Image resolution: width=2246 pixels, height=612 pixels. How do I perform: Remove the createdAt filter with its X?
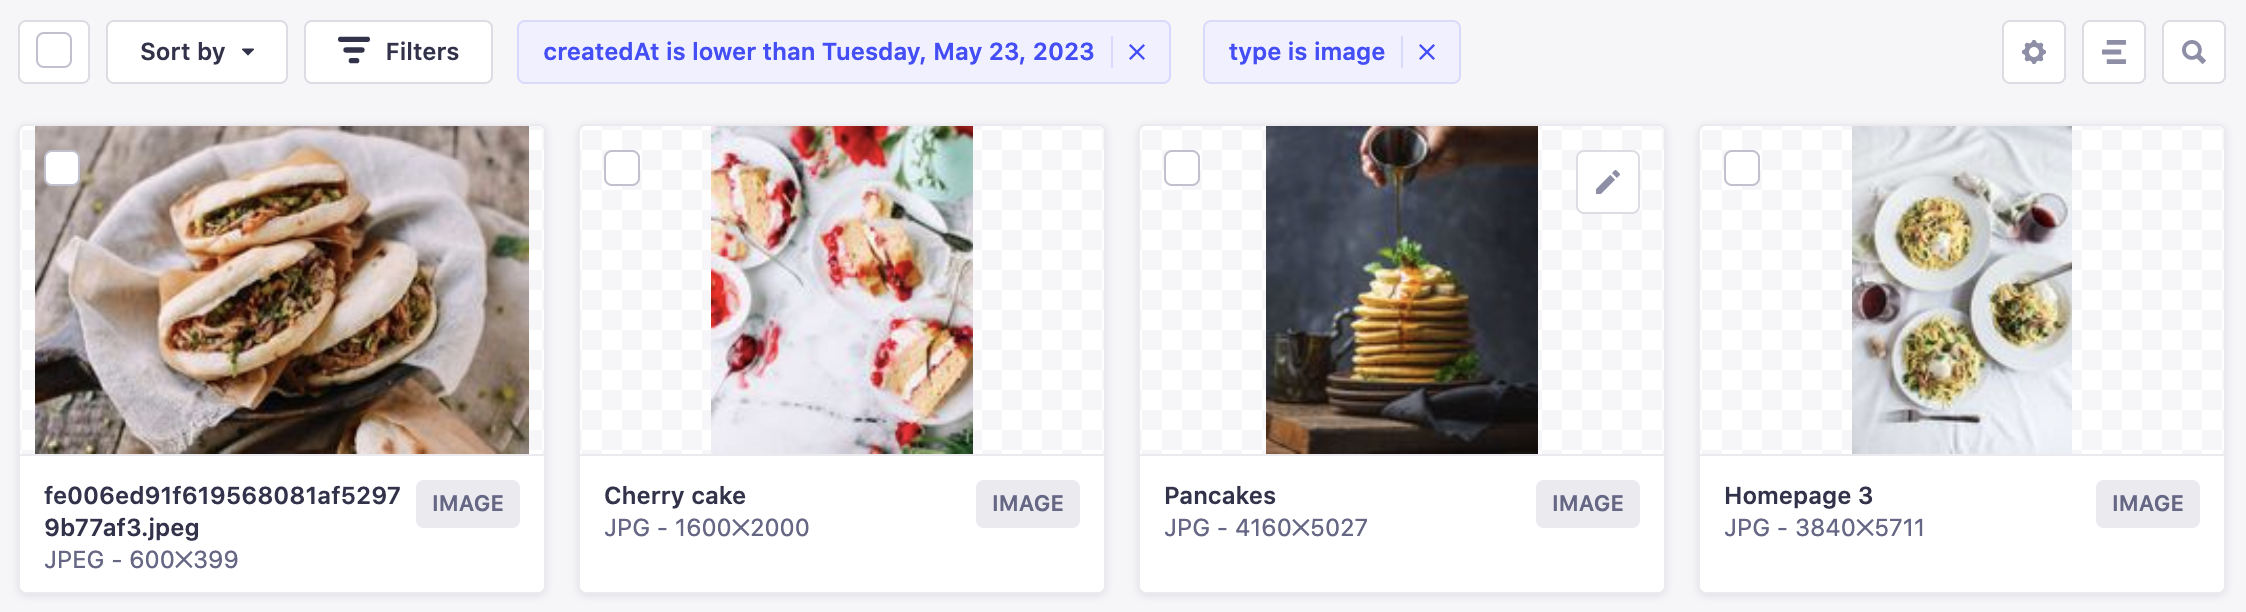(1137, 52)
